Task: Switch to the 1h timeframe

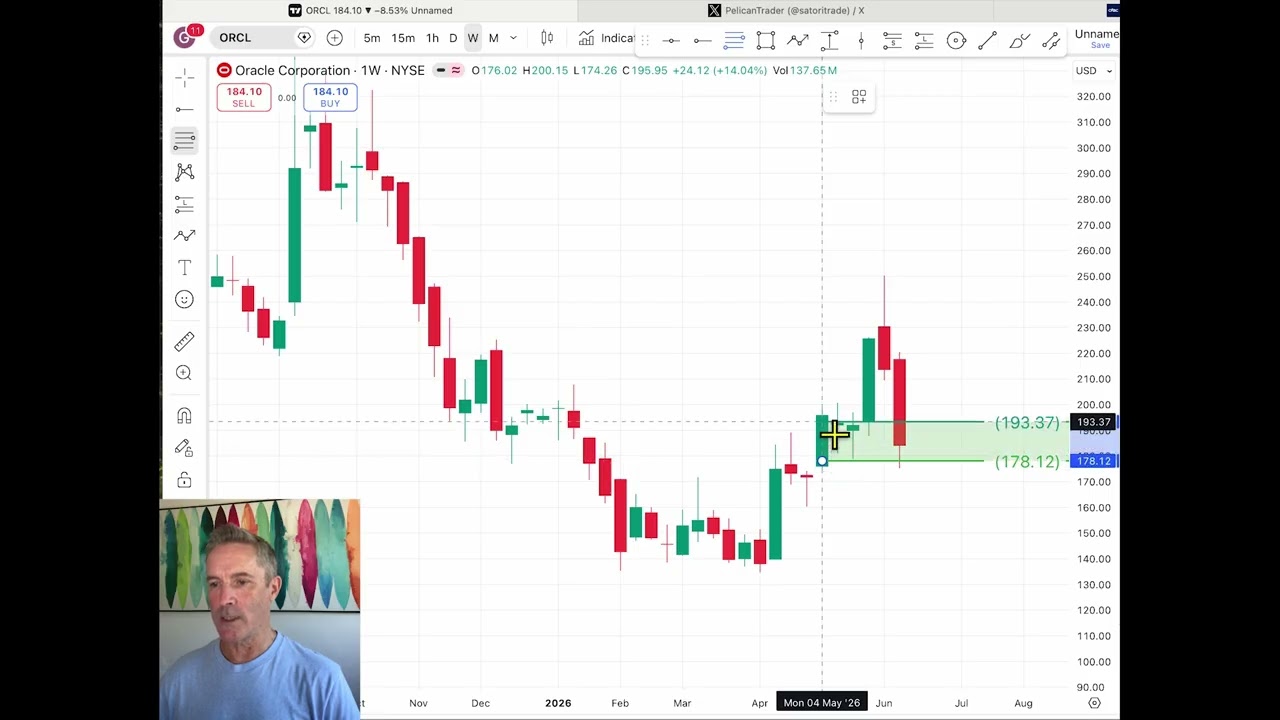Action: click(x=432, y=38)
